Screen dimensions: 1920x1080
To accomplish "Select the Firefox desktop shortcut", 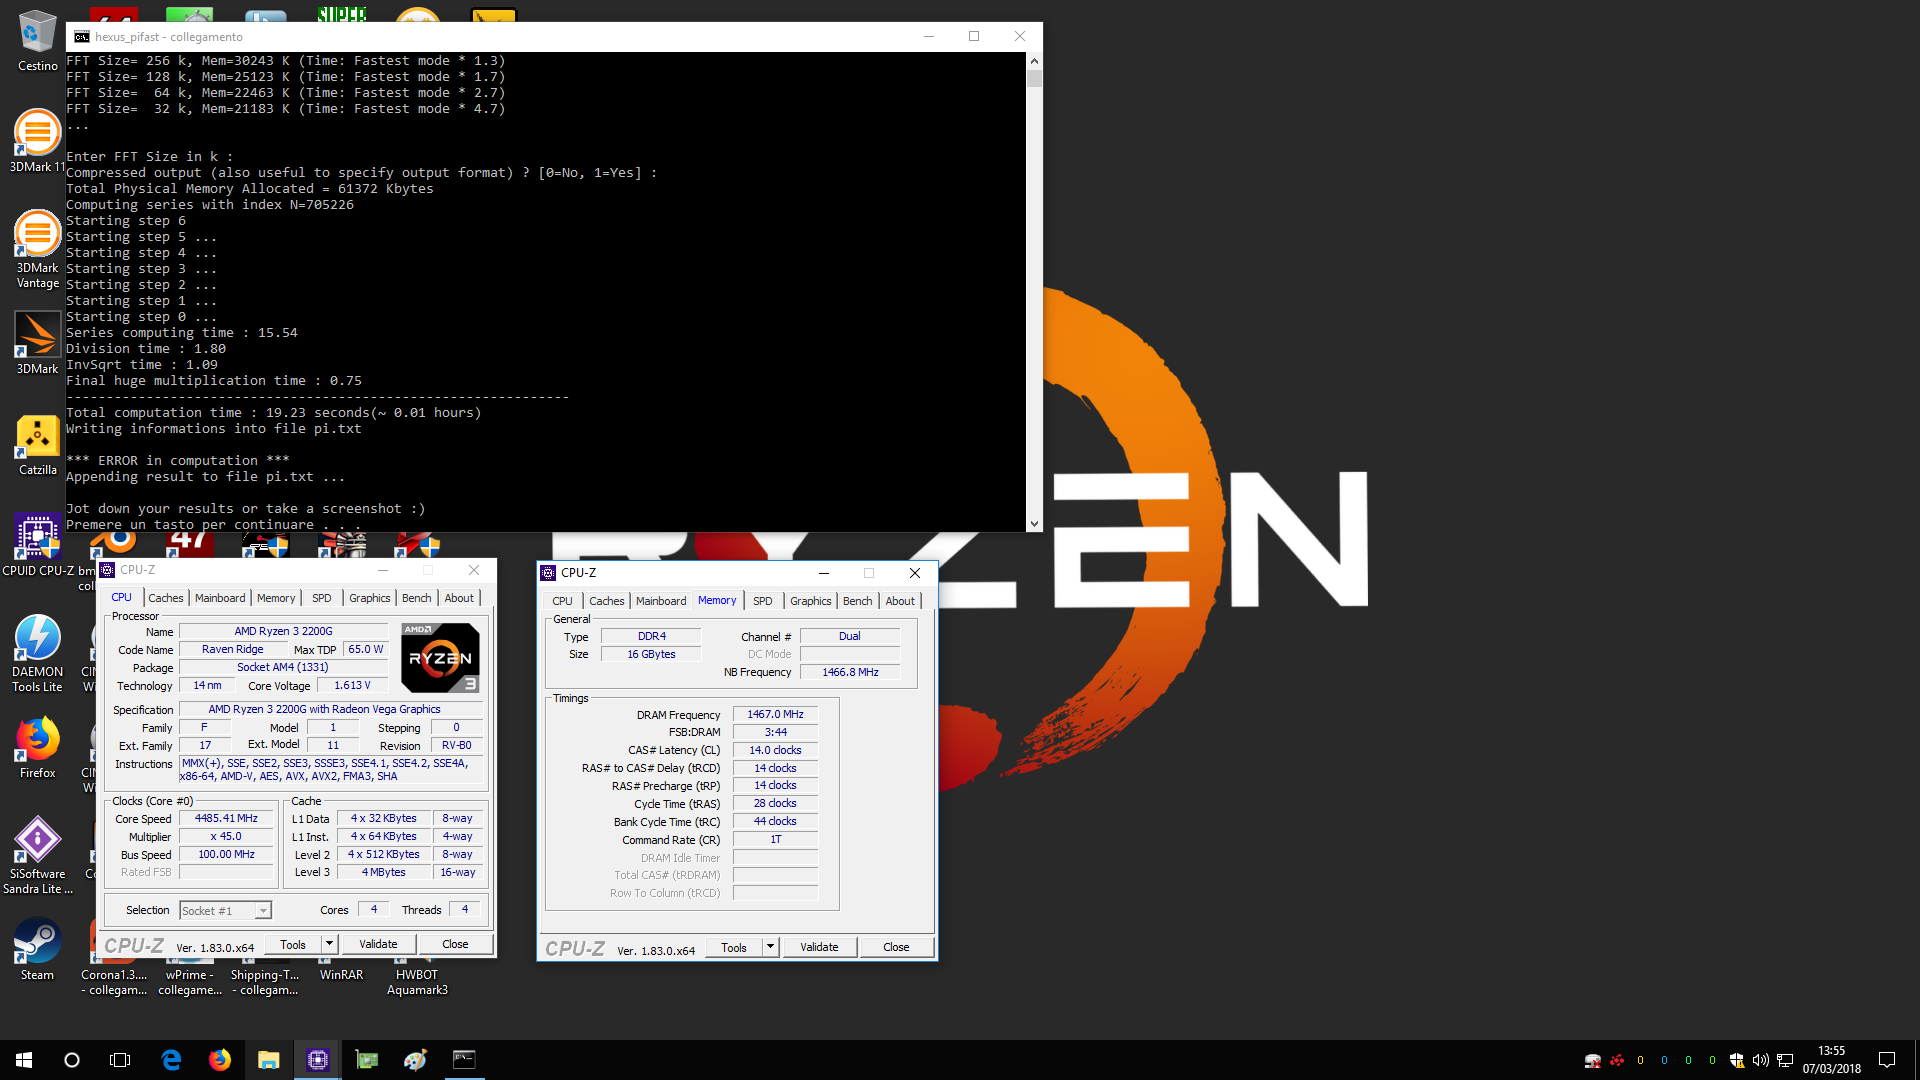I will pyautogui.click(x=37, y=748).
